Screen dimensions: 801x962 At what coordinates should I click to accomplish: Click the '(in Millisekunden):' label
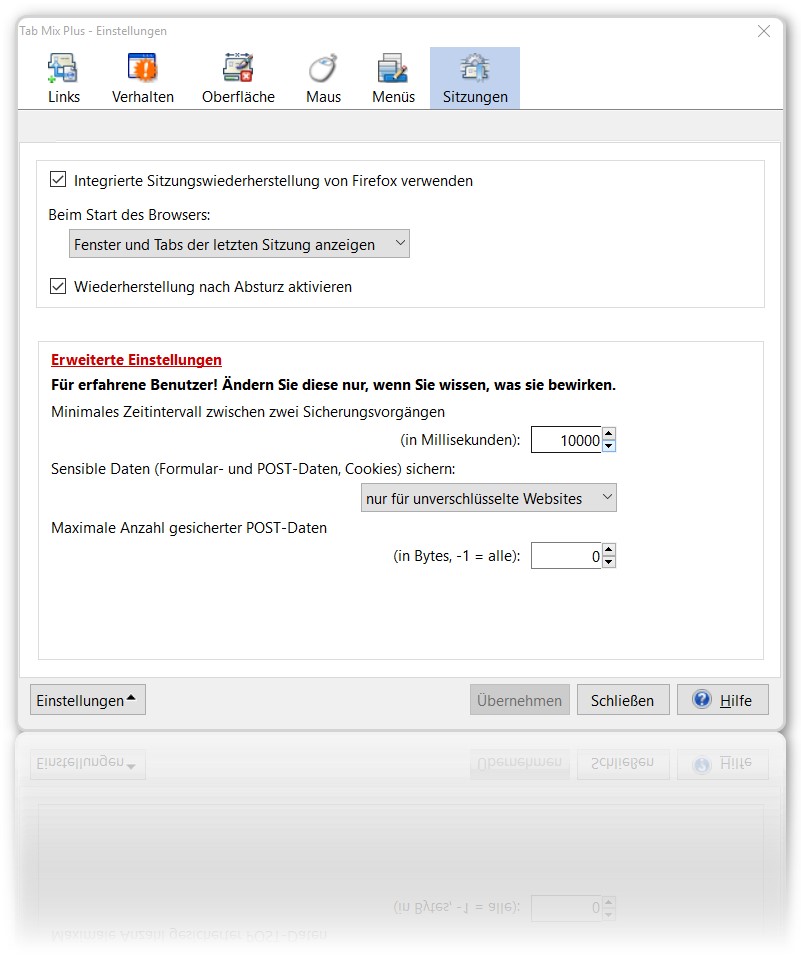pyautogui.click(x=460, y=440)
